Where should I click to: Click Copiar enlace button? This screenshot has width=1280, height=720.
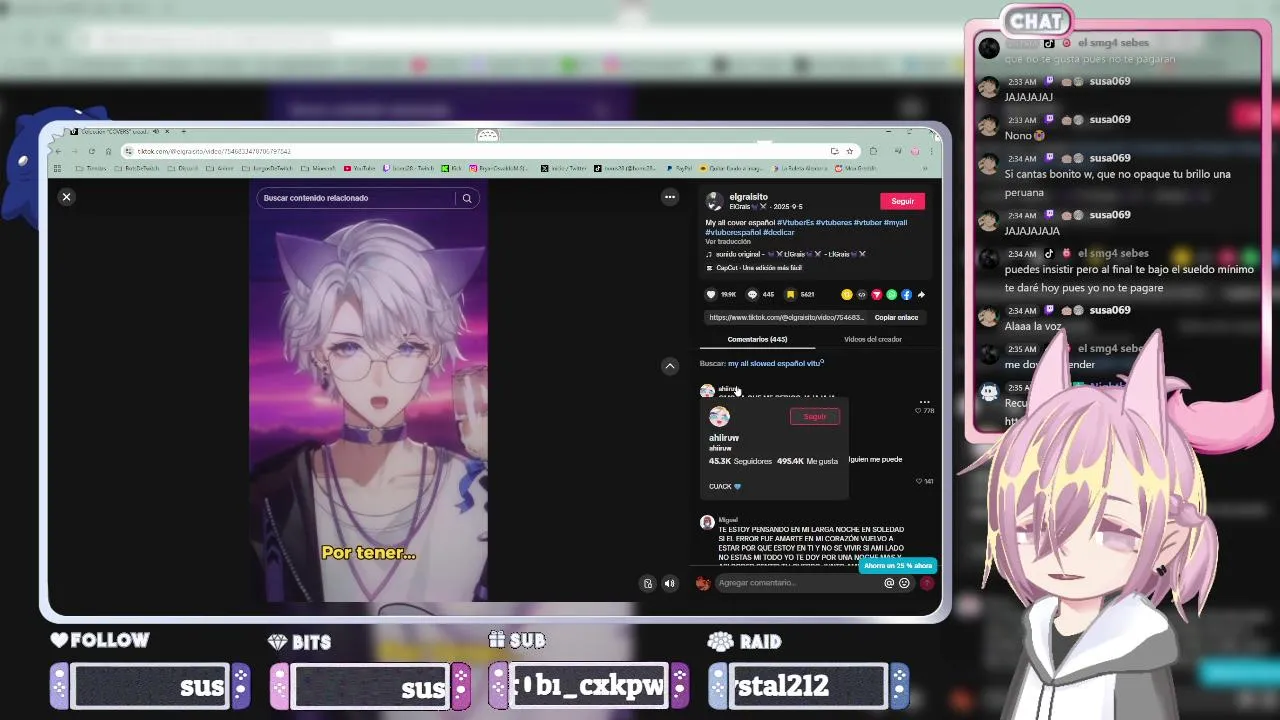click(896, 318)
